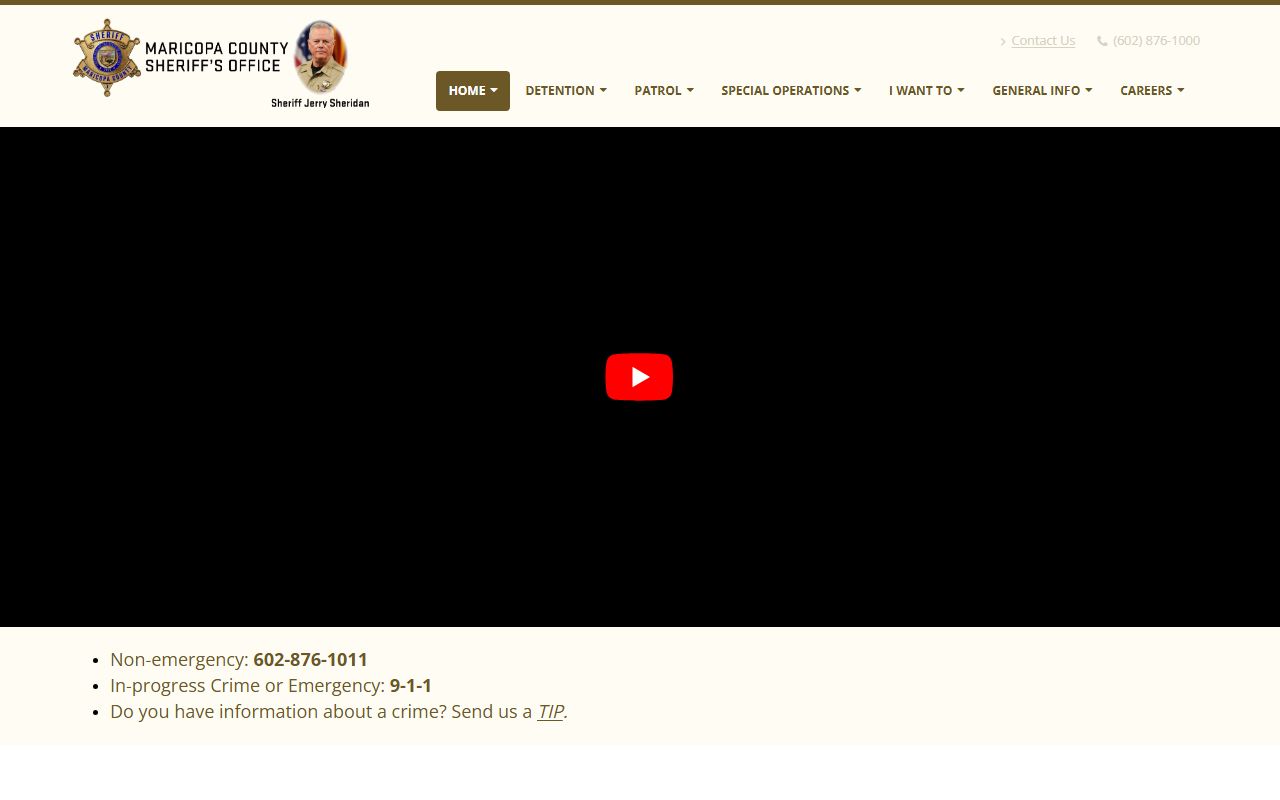Click the gold sheriff star badge logo
Image resolution: width=1280 pixels, height=800 pixels.
(107, 58)
